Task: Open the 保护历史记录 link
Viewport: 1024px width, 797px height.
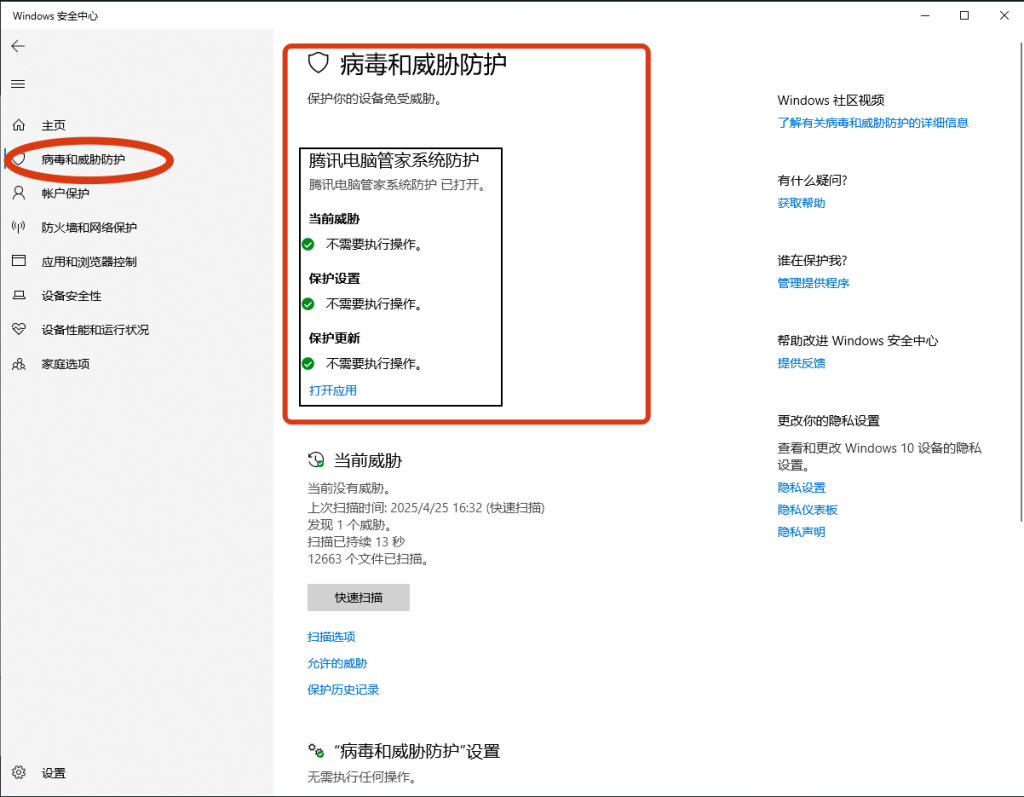Action: [x=343, y=689]
